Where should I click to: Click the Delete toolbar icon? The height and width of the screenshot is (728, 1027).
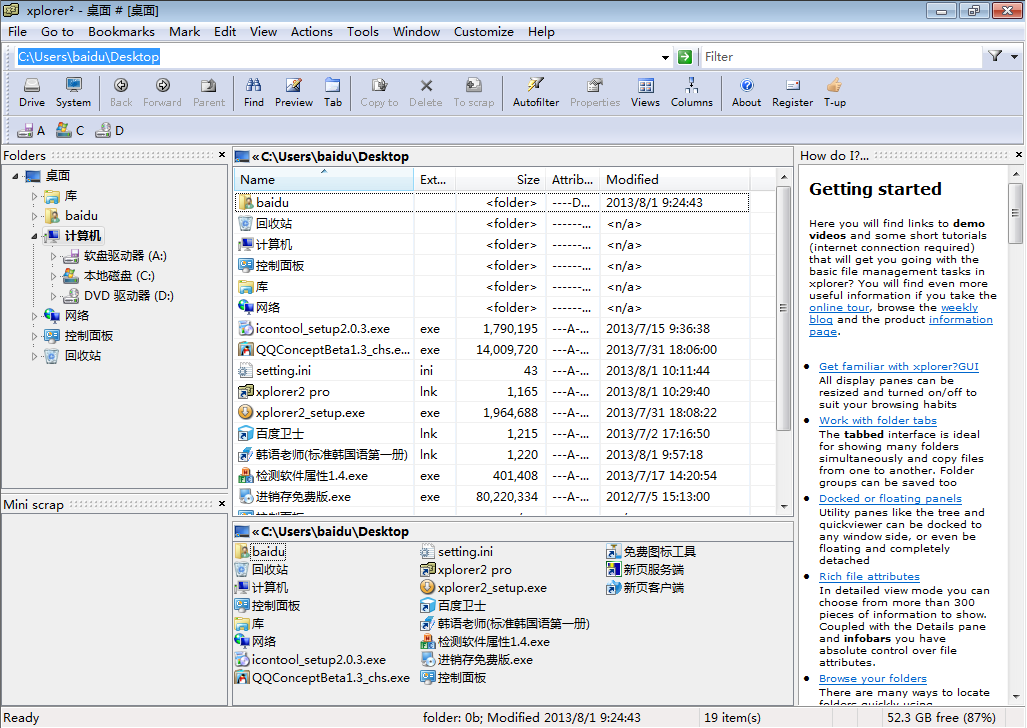coord(426,92)
